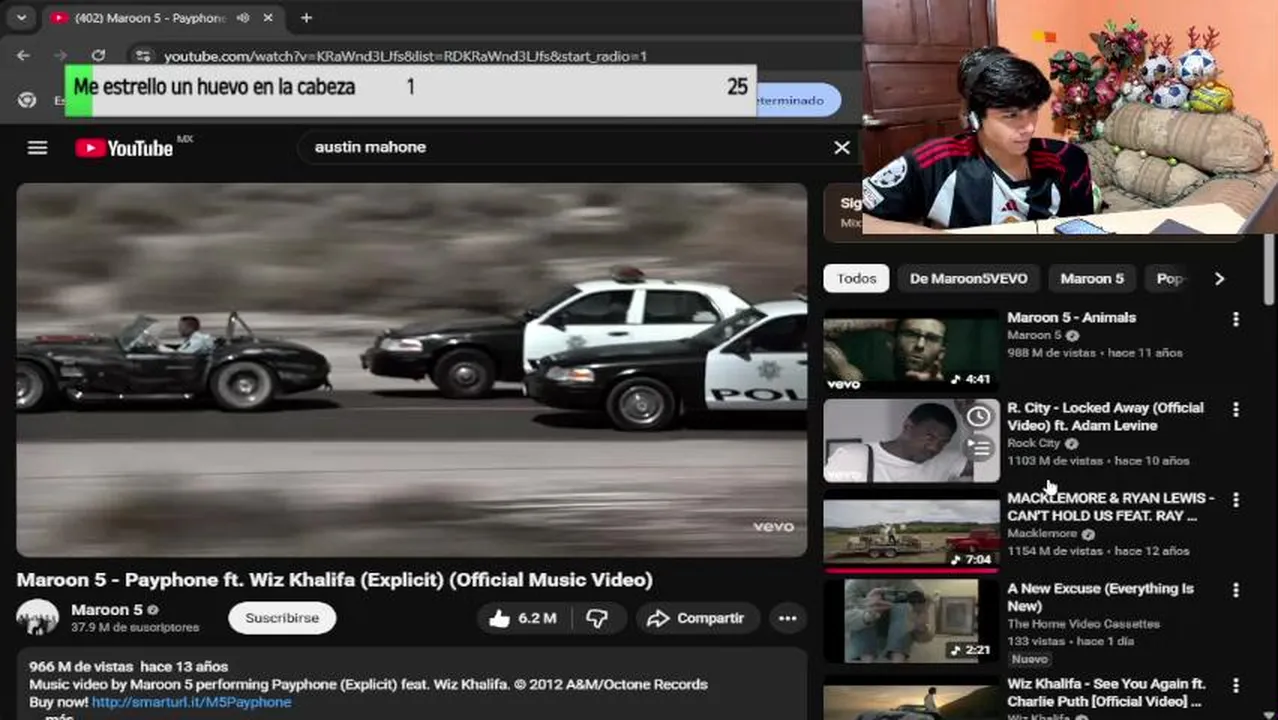Click the Maroon 5 channel under Animals
This screenshot has height=720, width=1278.
pos(1034,335)
